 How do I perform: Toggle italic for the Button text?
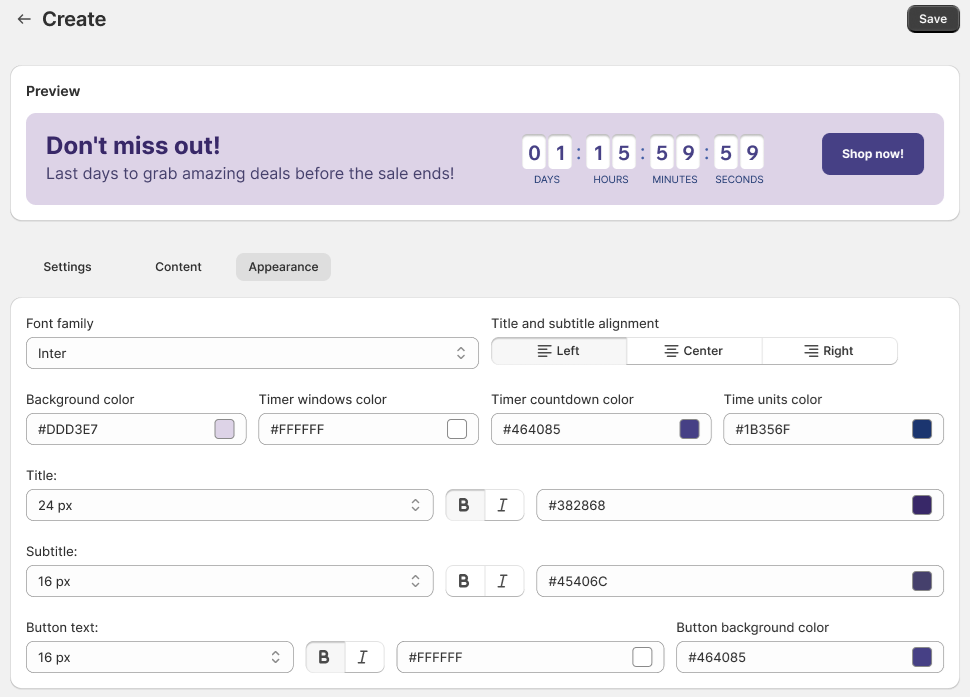pyautogui.click(x=363, y=658)
